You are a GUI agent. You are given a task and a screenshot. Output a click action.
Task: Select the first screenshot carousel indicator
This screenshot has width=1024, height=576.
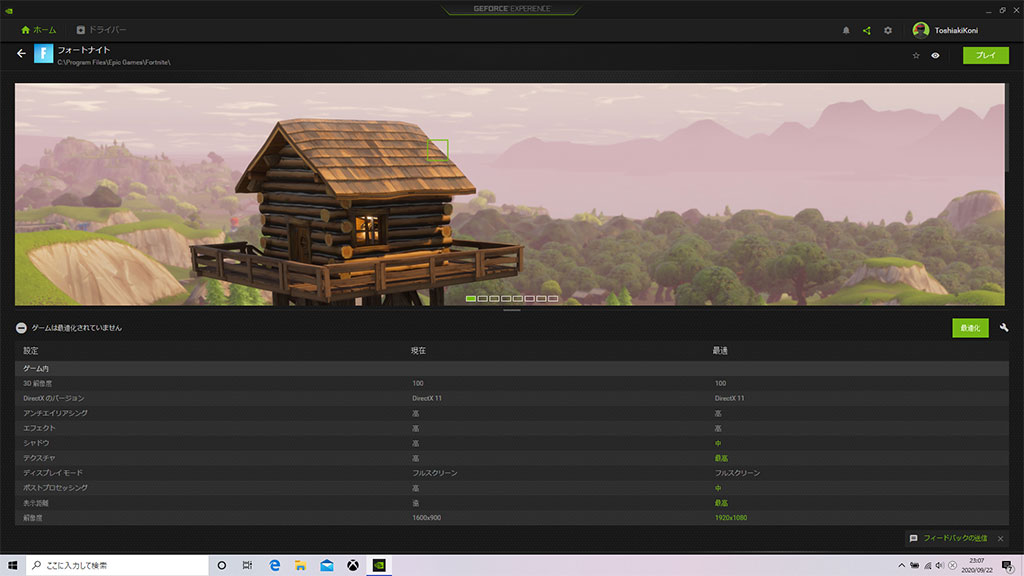tap(471, 298)
